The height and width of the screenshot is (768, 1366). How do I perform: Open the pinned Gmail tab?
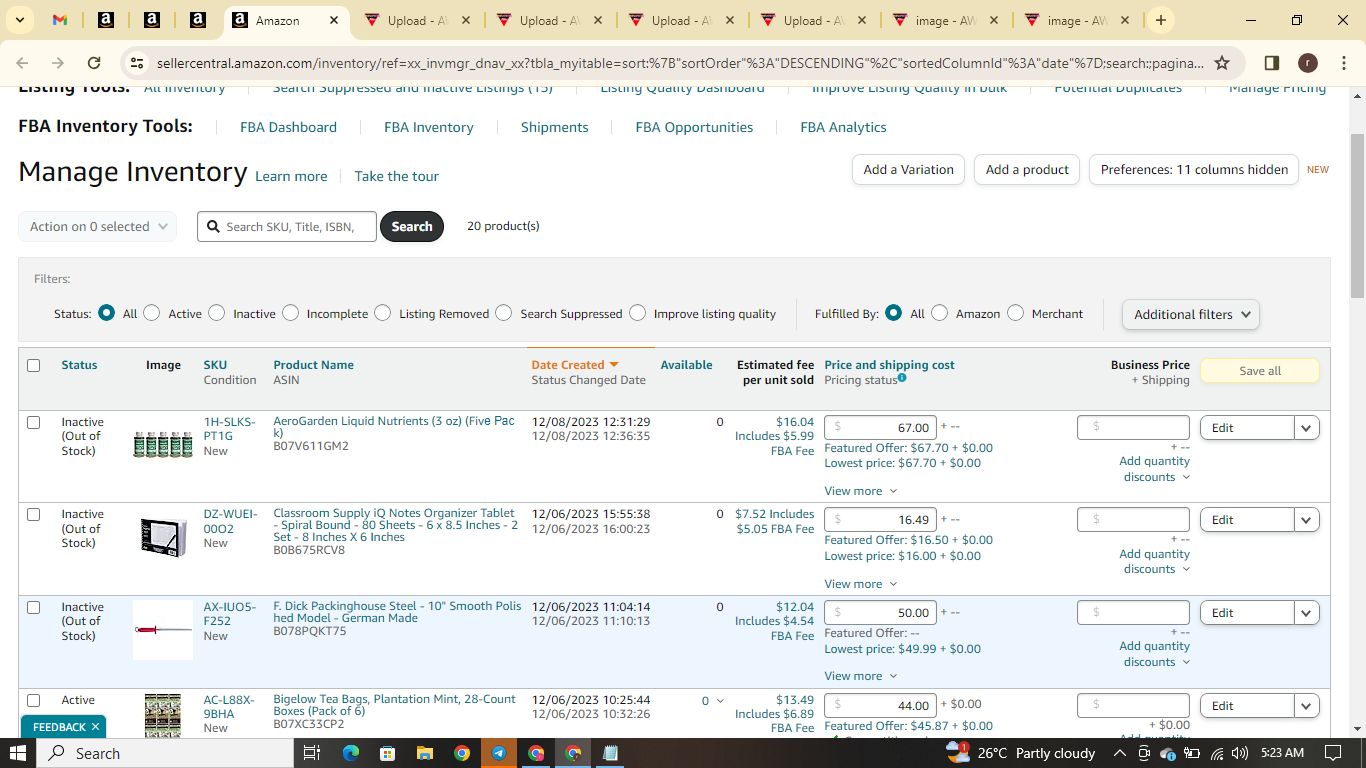click(59, 20)
